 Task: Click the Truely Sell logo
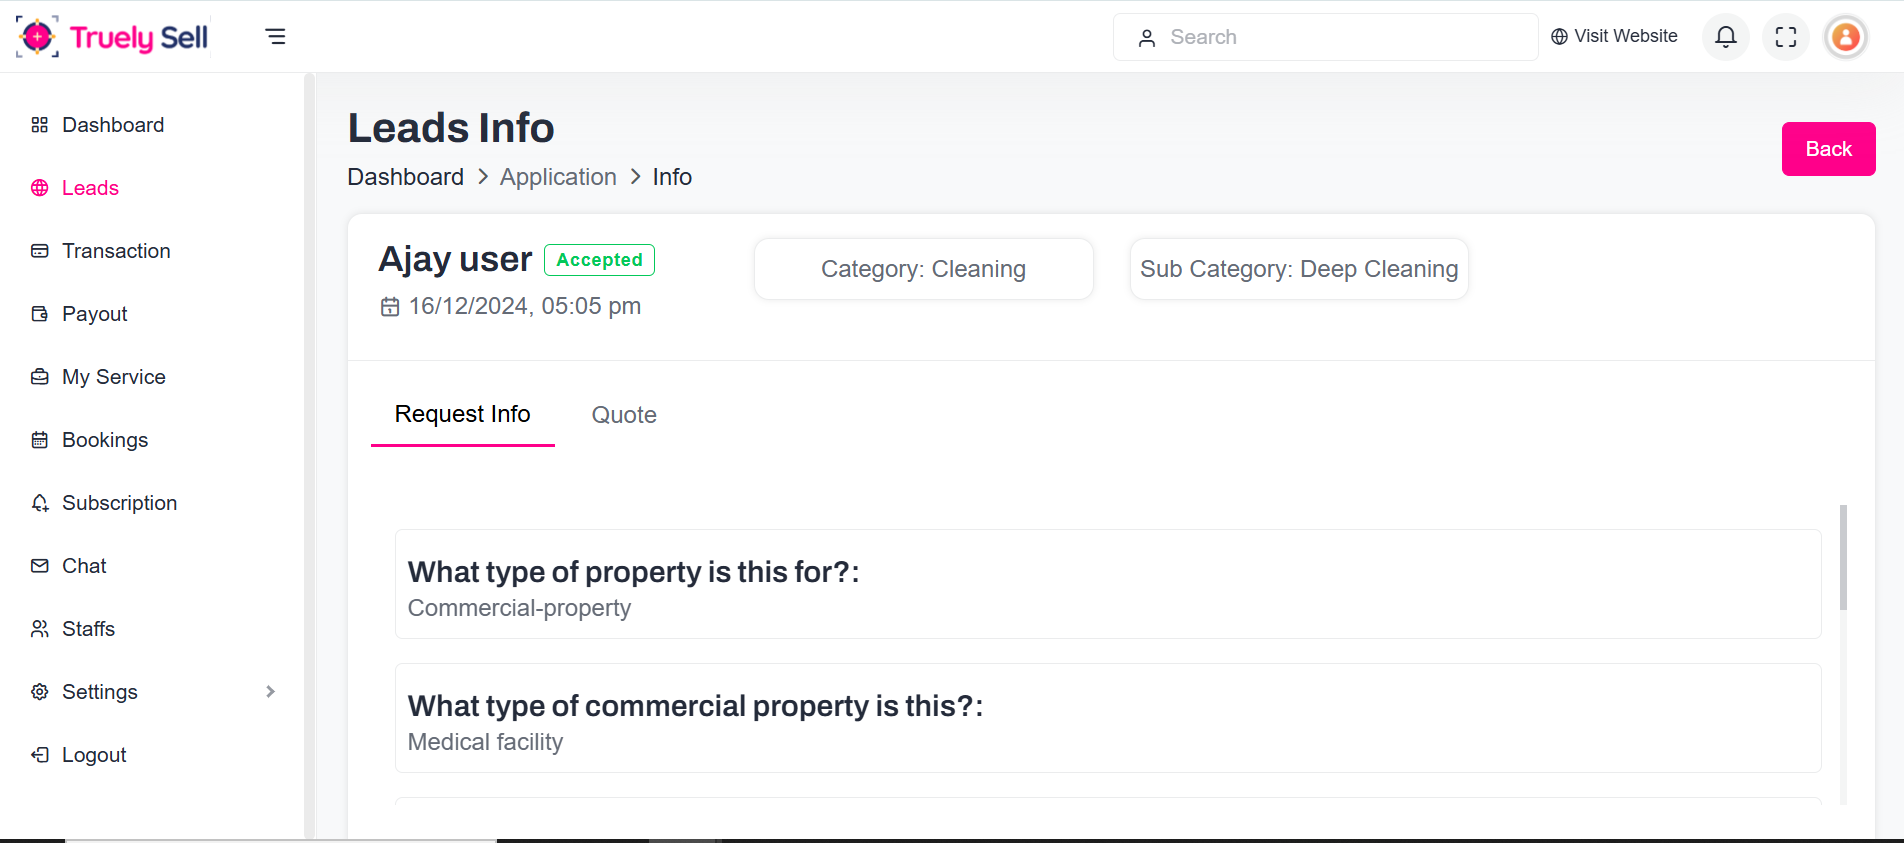[113, 37]
